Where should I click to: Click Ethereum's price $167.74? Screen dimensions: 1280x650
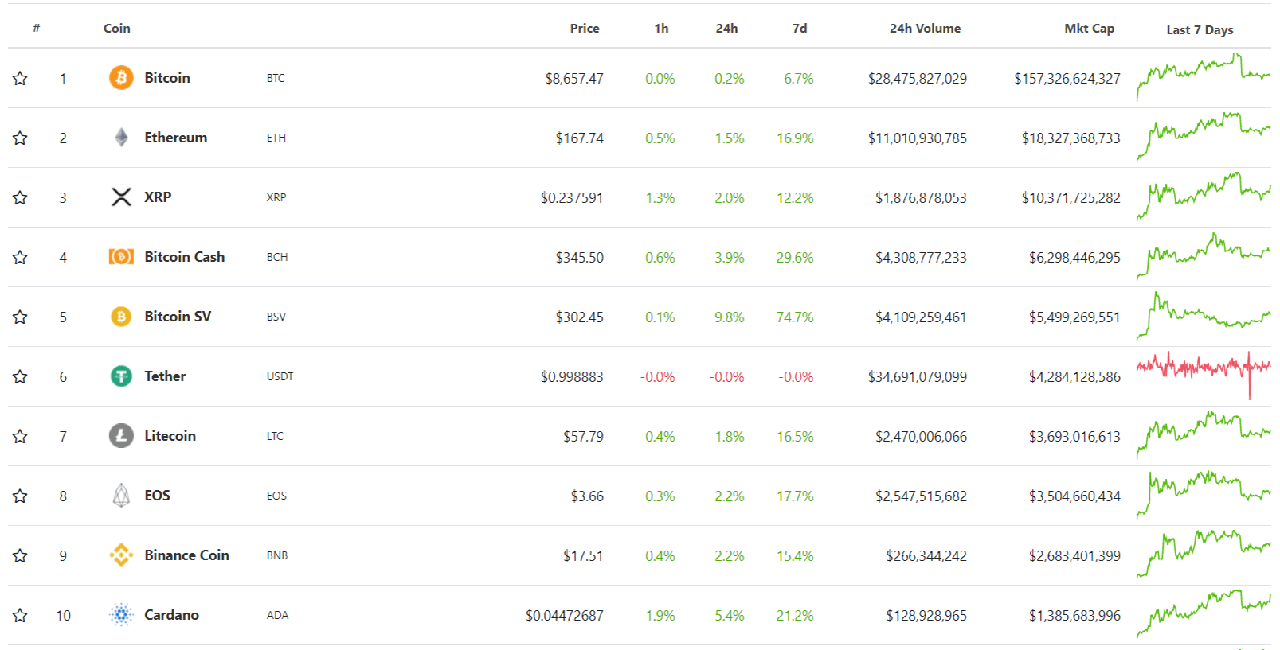(x=580, y=138)
